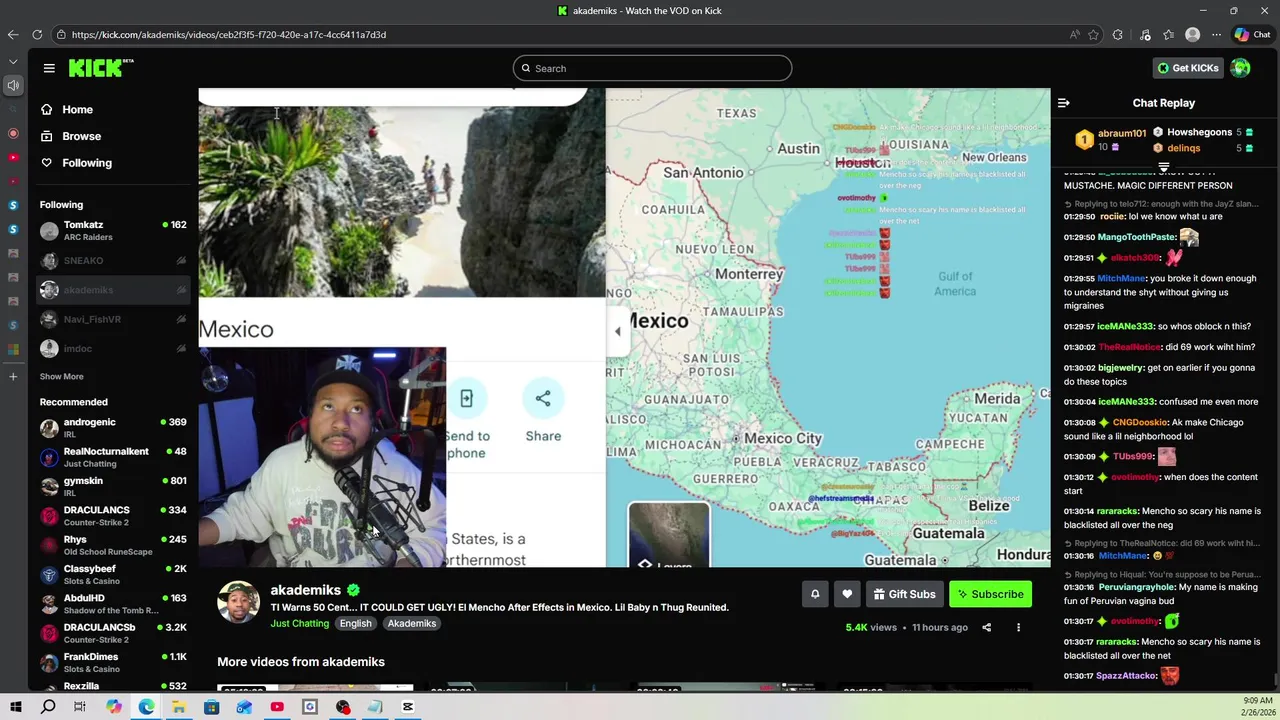This screenshot has height=720, width=1280.
Task: Click abraum101 in chat leaderboard
Action: click(1121, 133)
